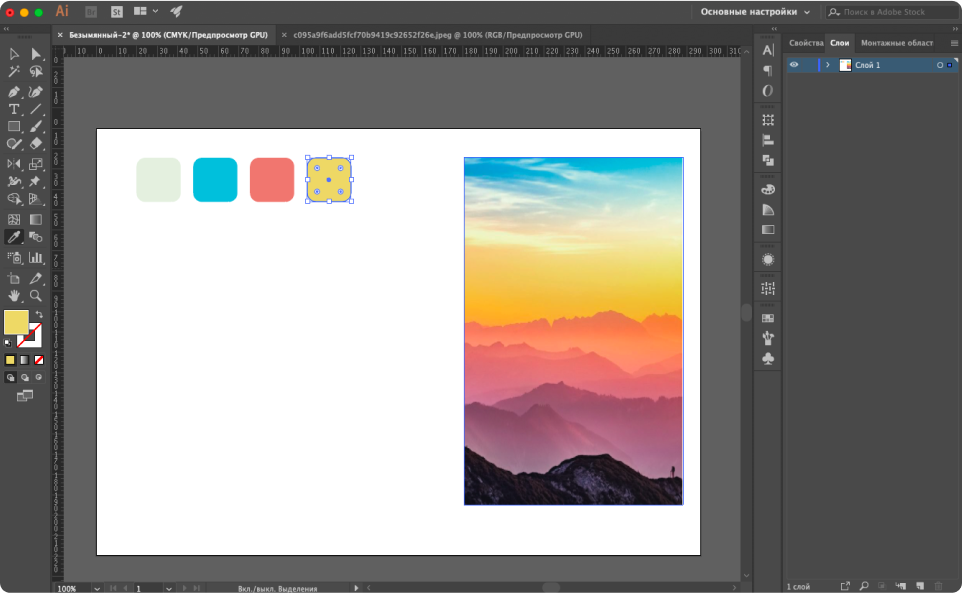Select the Paintbrush tool
Image resolution: width=962 pixels, height=593 pixels.
click(36, 126)
